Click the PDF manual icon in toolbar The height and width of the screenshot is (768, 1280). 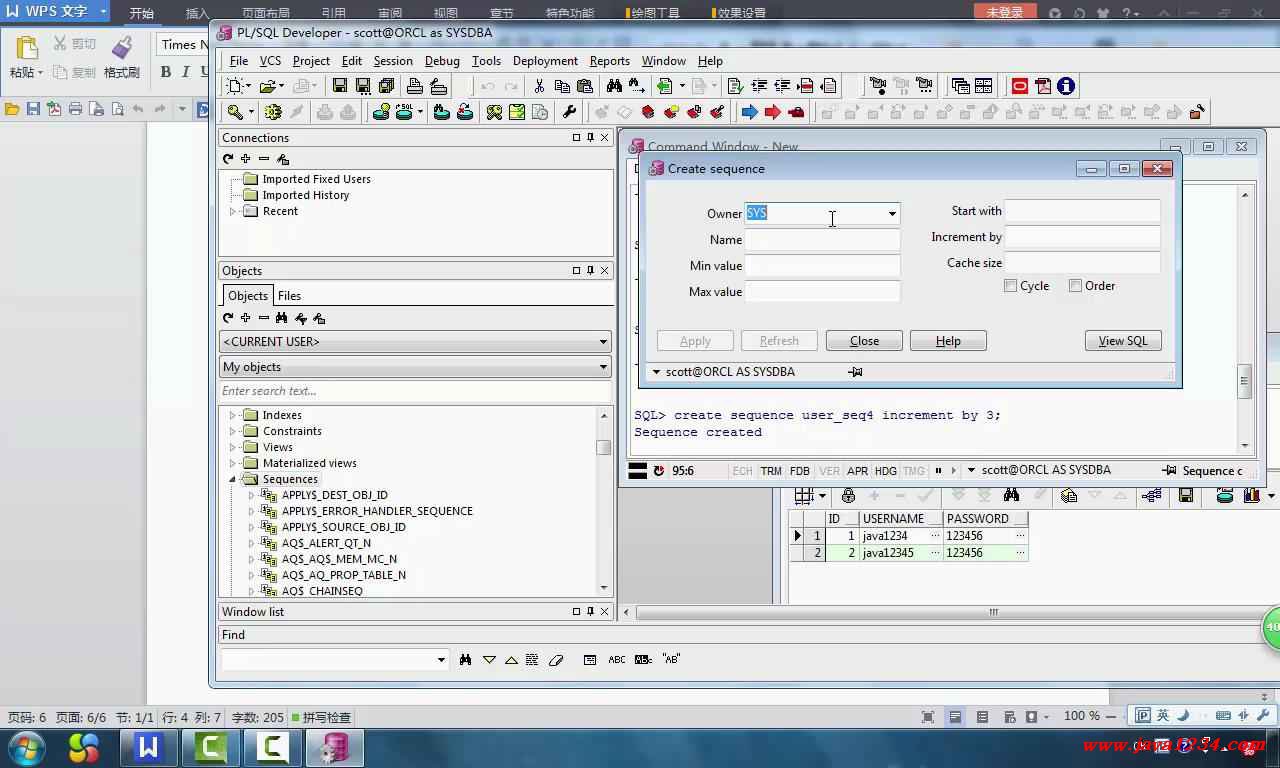1043,86
